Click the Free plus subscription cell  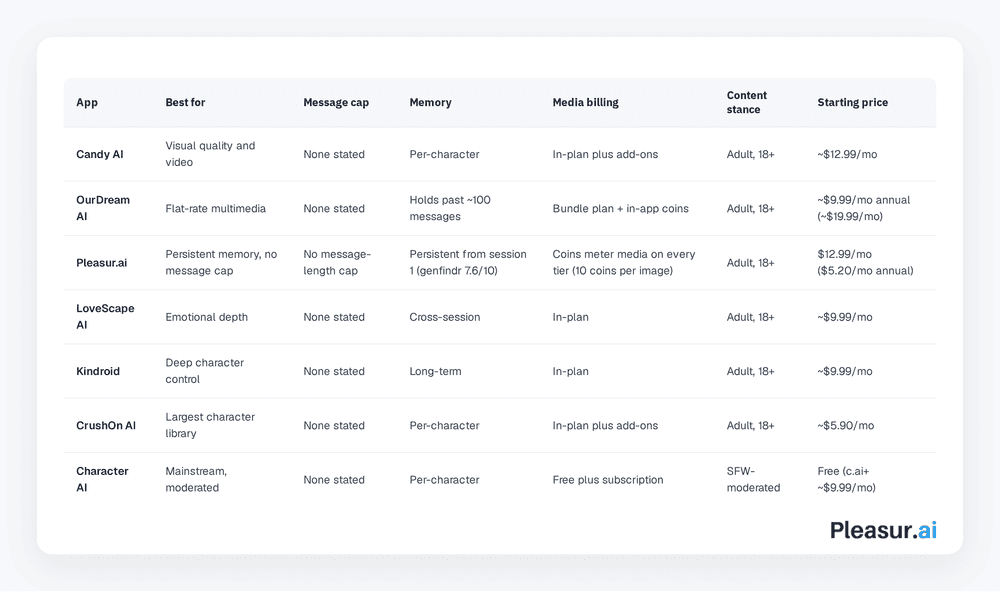pyautogui.click(x=608, y=480)
